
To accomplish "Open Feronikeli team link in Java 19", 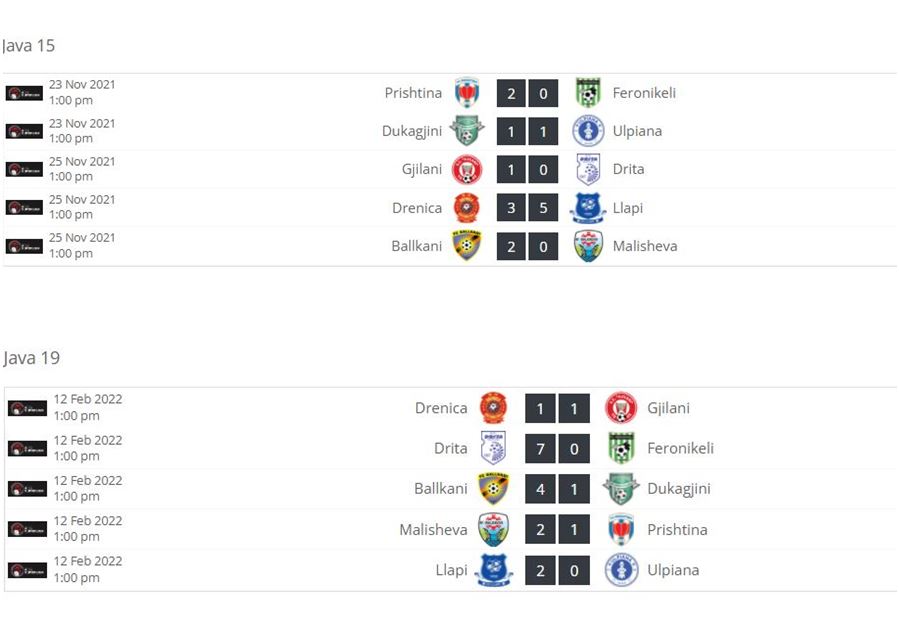I will click(x=681, y=448).
